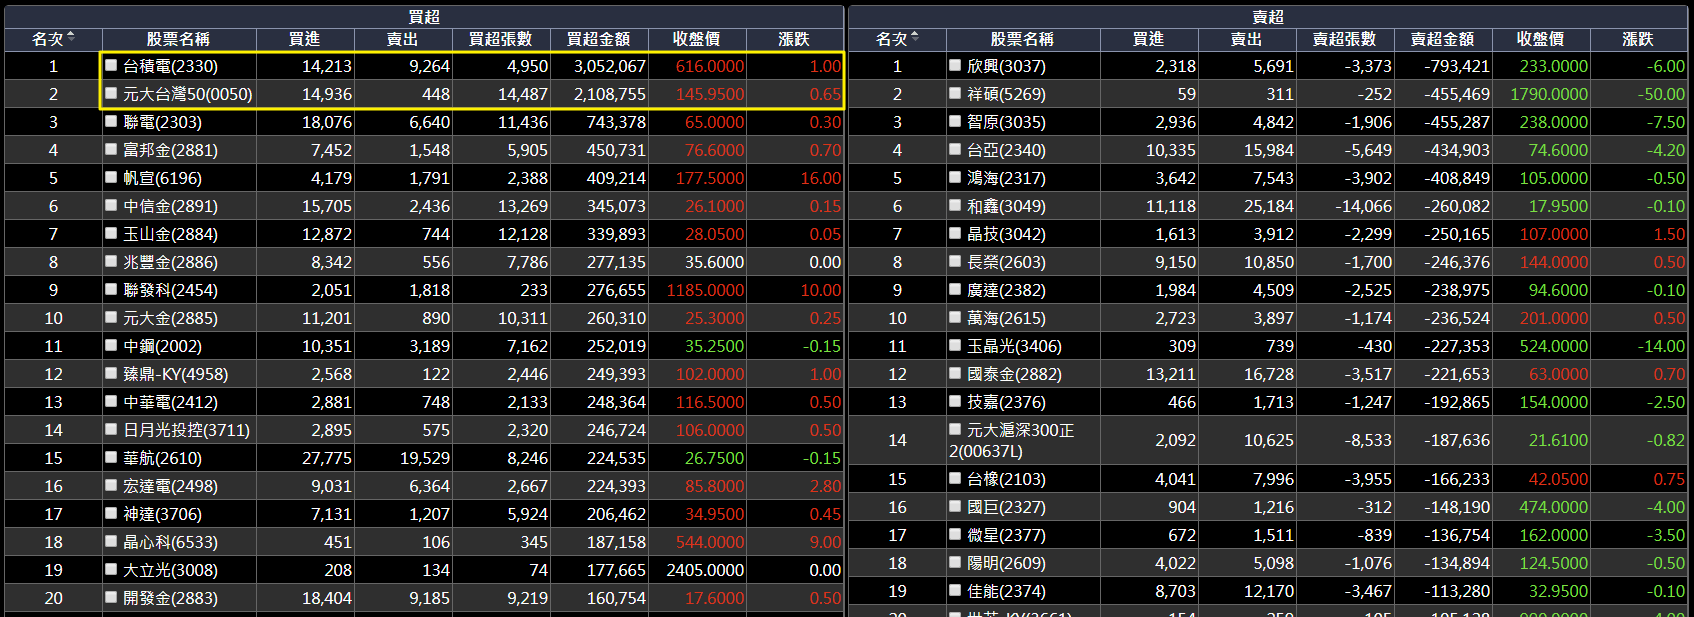This screenshot has height=617, width=1694.
Task: Click on stock name 晶心科(6533)
Action: tap(170, 542)
